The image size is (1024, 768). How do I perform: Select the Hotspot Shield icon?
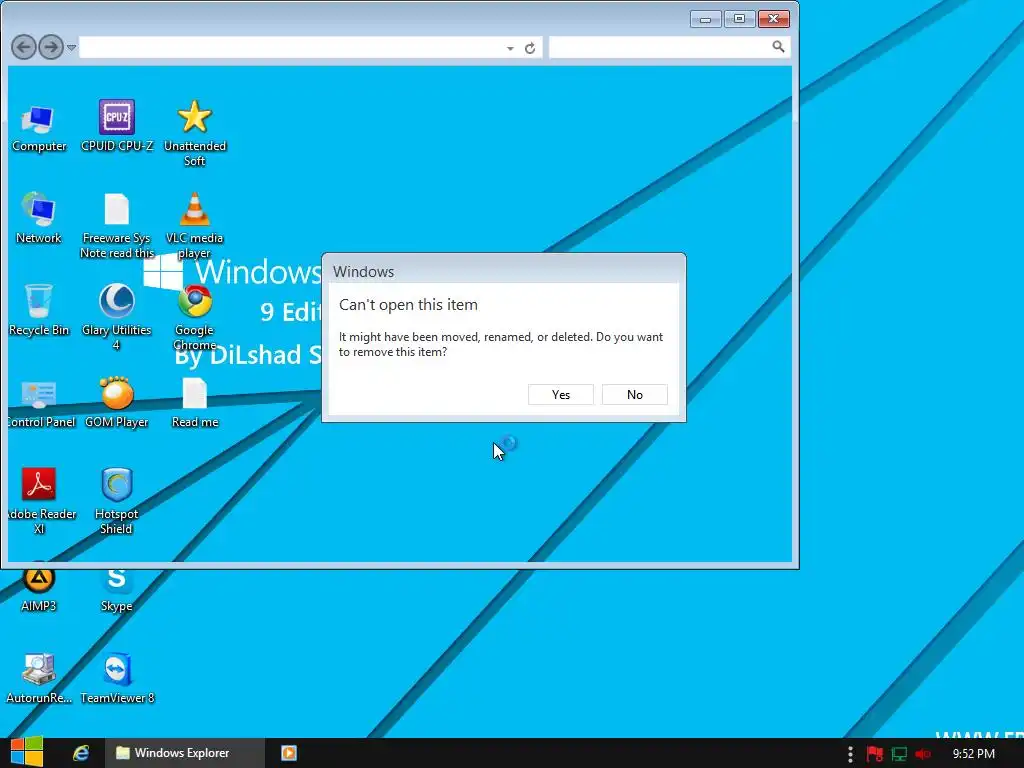click(x=117, y=502)
